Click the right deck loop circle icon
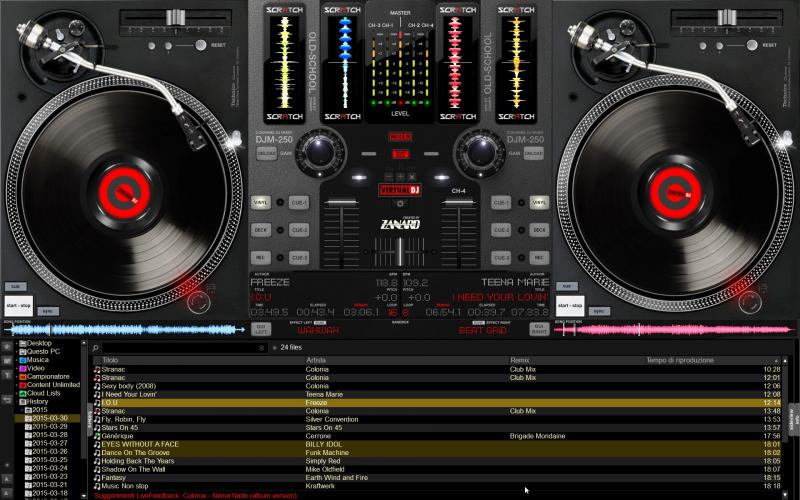Viewport: 800px width, 500px height. pyautogui.click(x=749, y=302)
